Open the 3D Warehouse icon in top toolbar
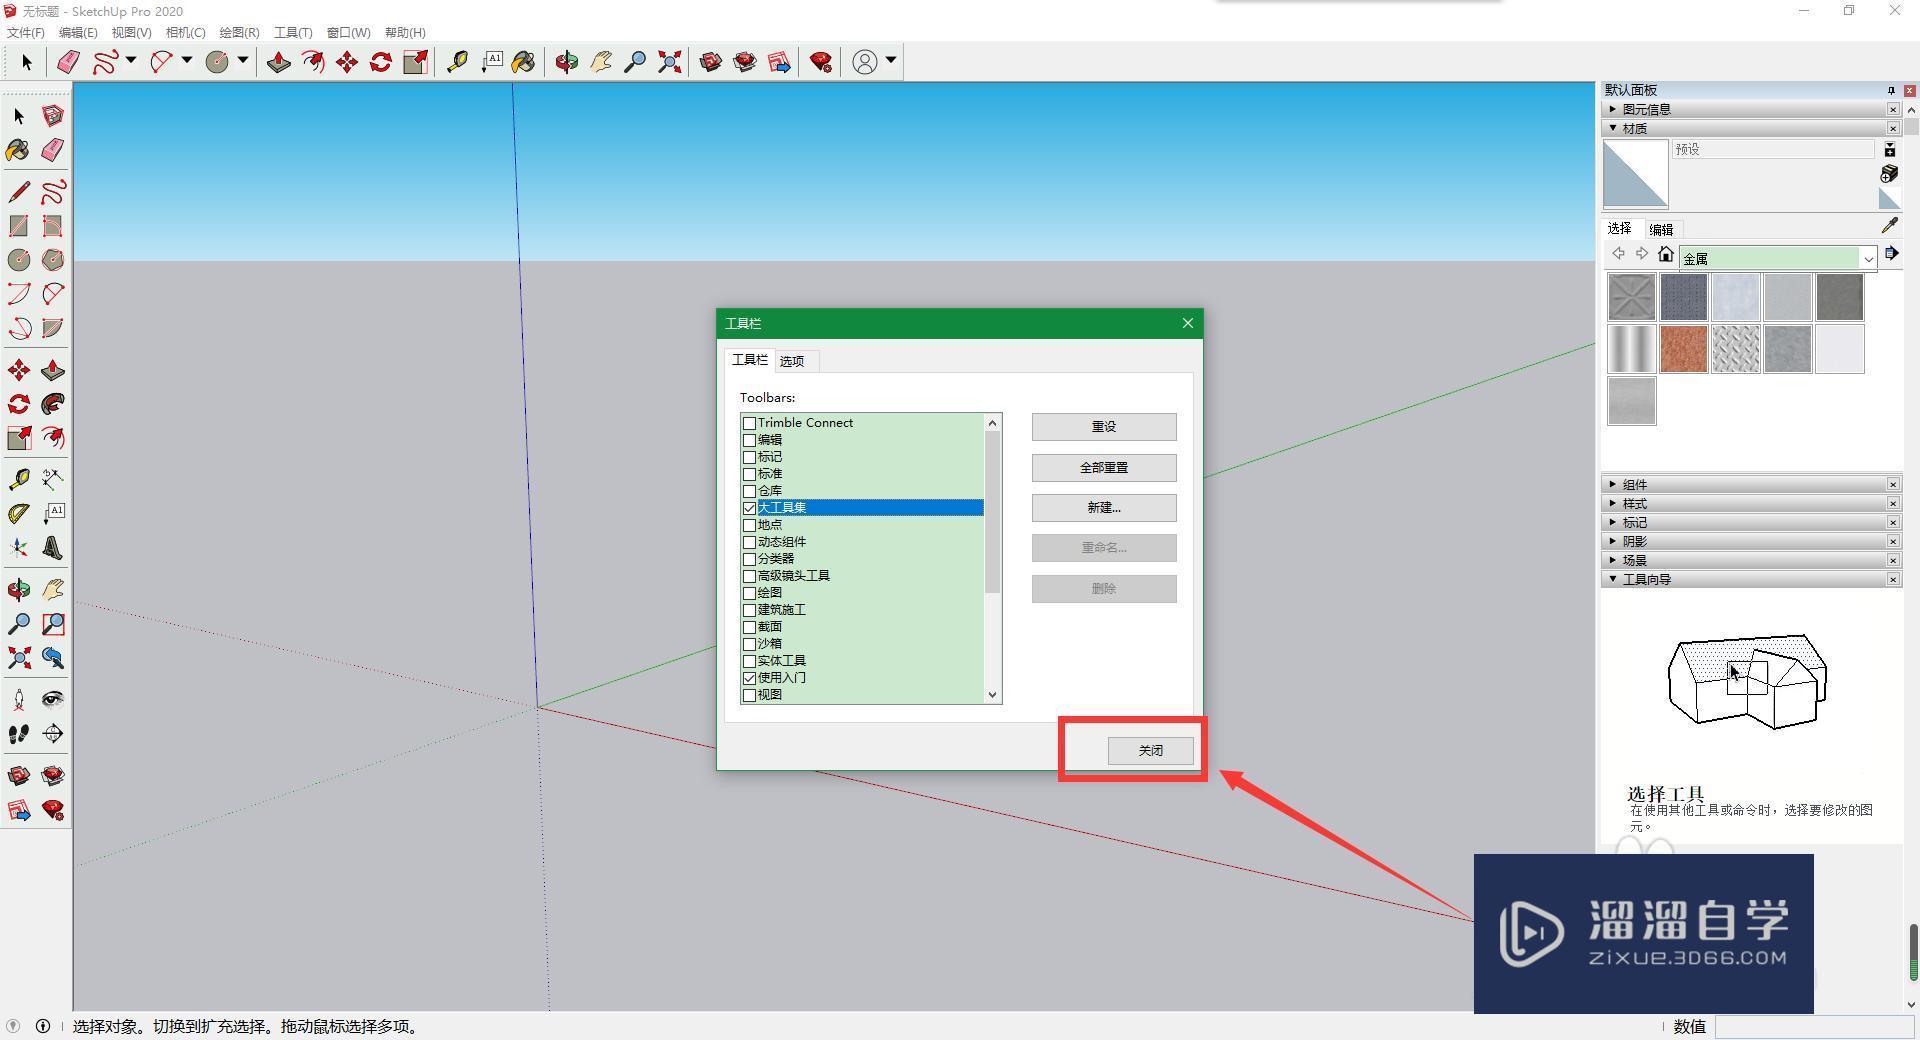Viewport: 1920px width, 1040px height. click(711, 62)
